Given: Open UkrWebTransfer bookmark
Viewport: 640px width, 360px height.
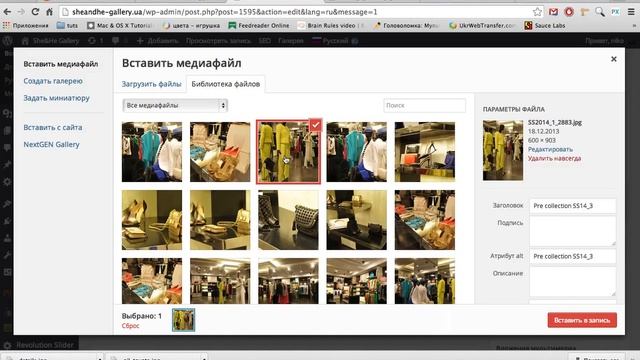Looking at the screenshot, I should [x=482, y=25].
